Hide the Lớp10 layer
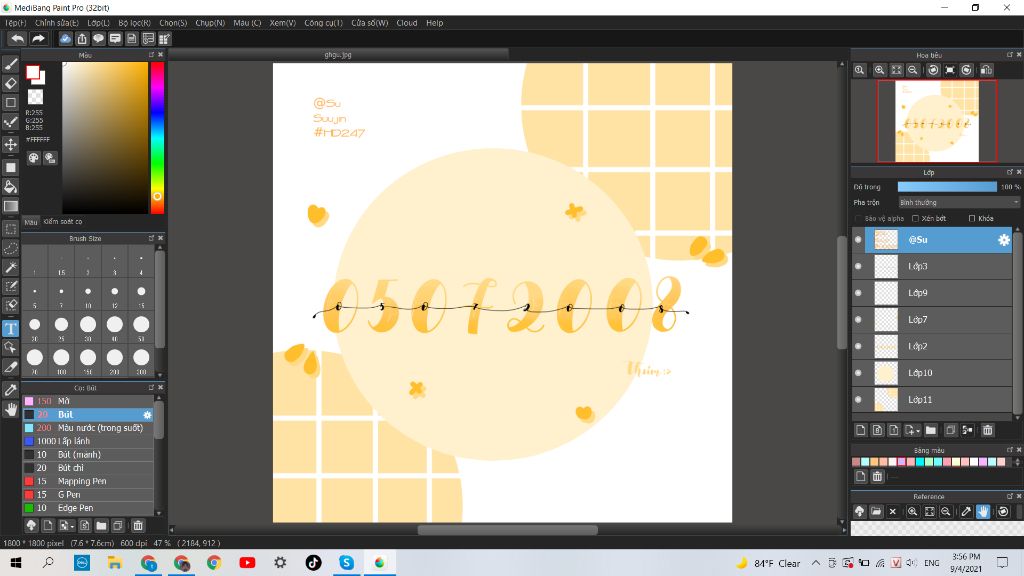 858,373
